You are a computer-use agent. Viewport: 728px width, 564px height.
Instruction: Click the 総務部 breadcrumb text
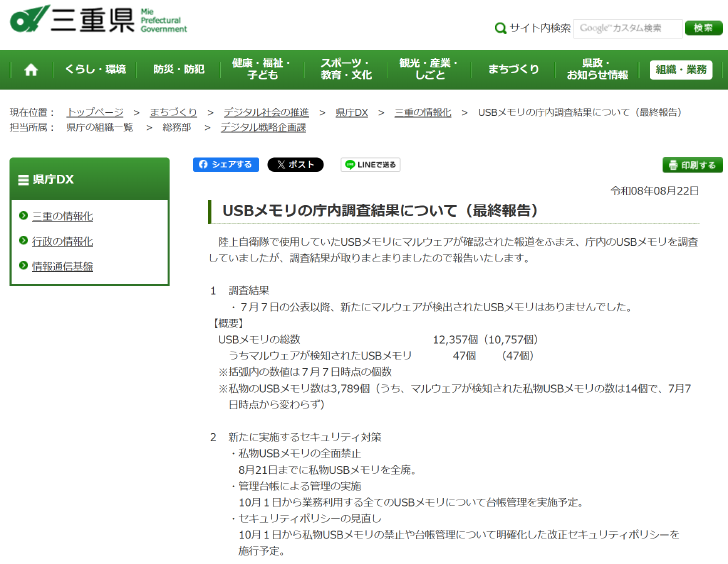(176, 127)
